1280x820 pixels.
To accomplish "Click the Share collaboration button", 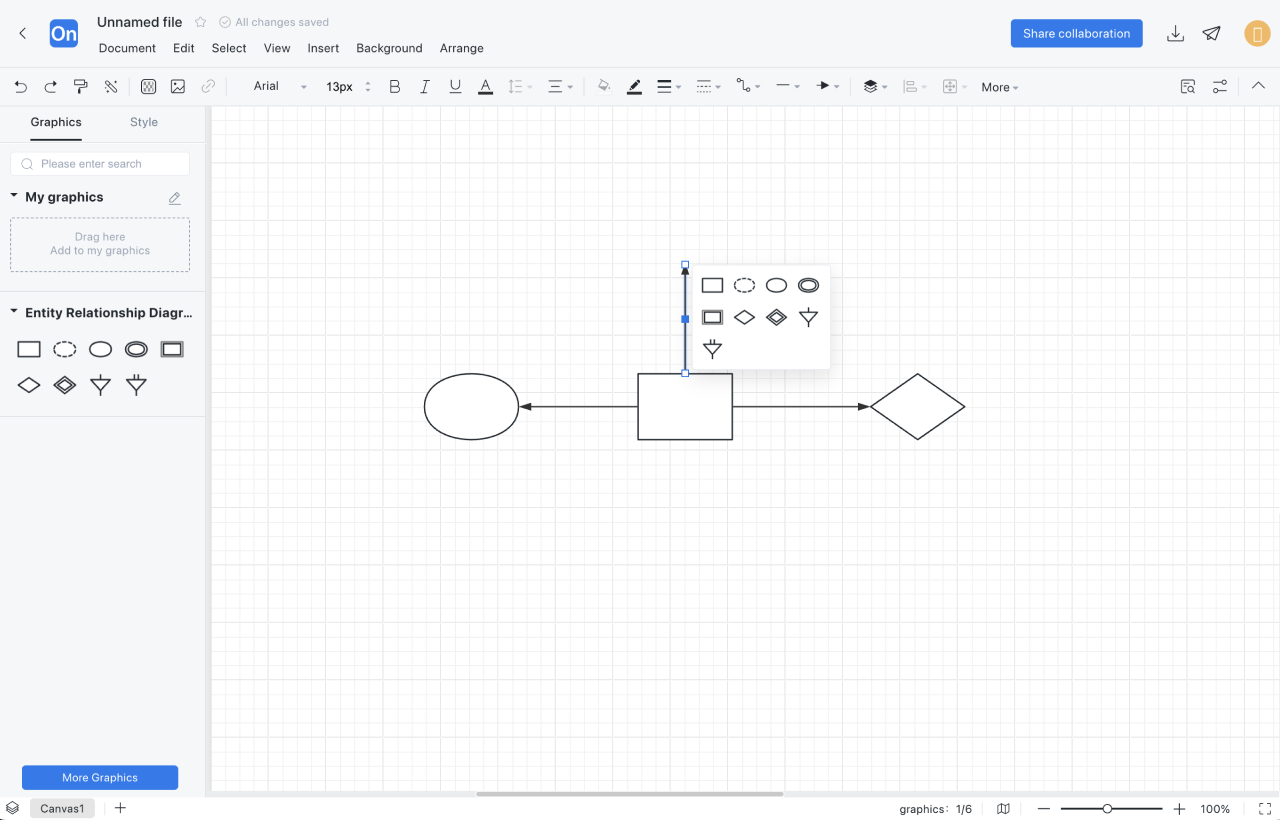I will tap(1076, 33).
